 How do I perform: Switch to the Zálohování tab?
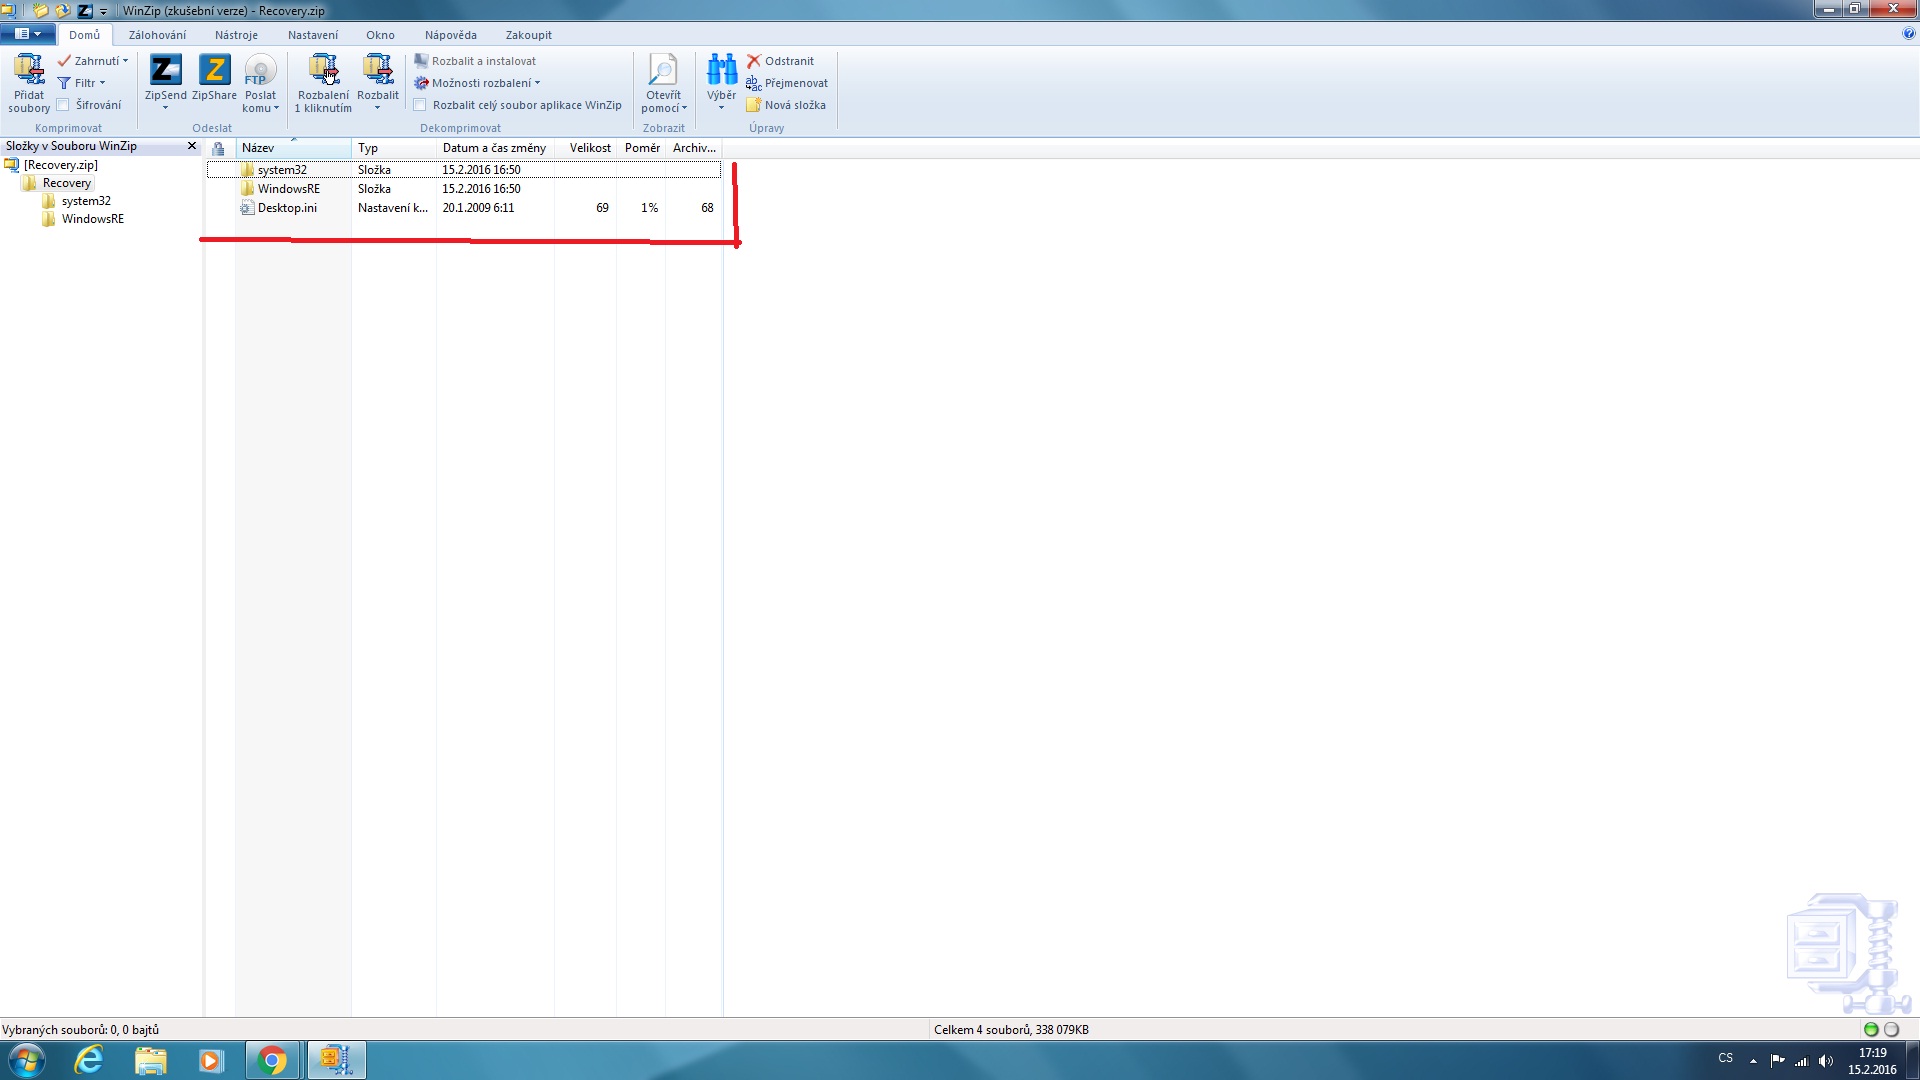coord(157,35)
